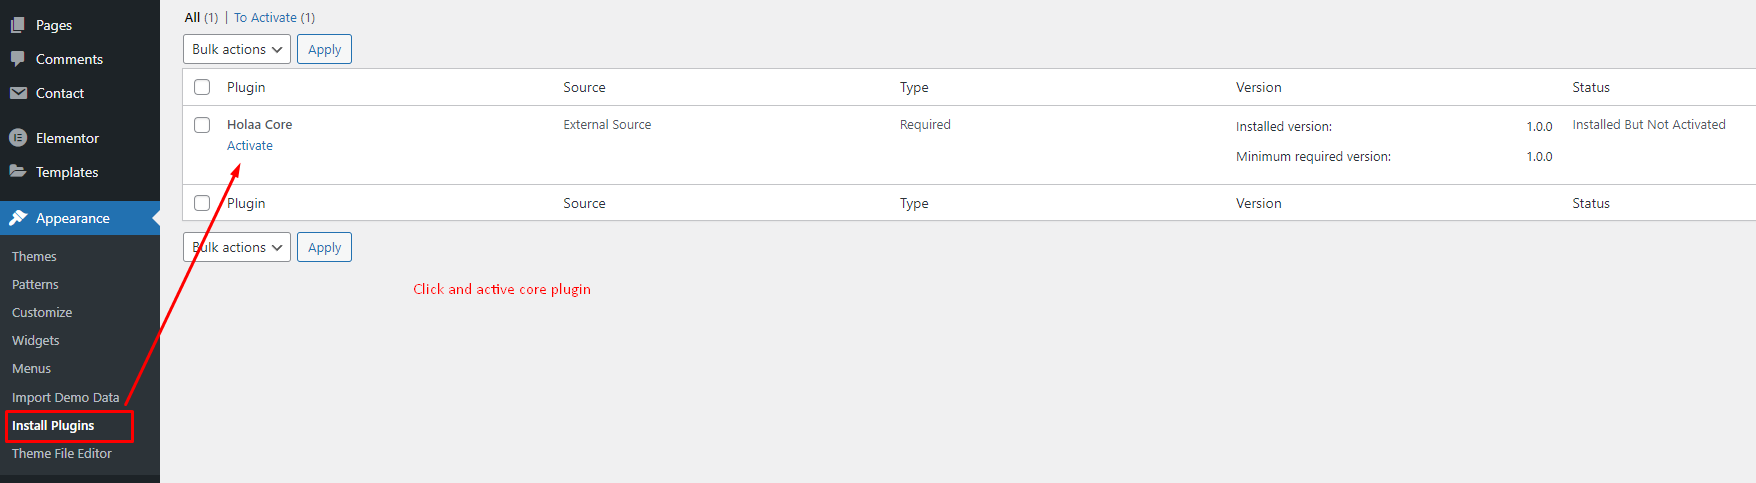Go to the Widgets submenu item
The image size is (1756, 483).
36,340
